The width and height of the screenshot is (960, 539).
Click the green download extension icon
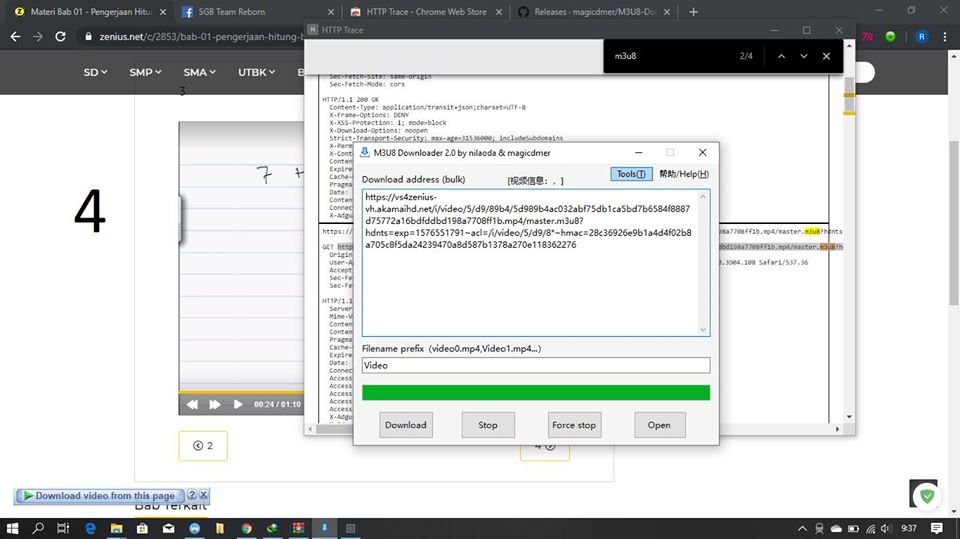890,37
